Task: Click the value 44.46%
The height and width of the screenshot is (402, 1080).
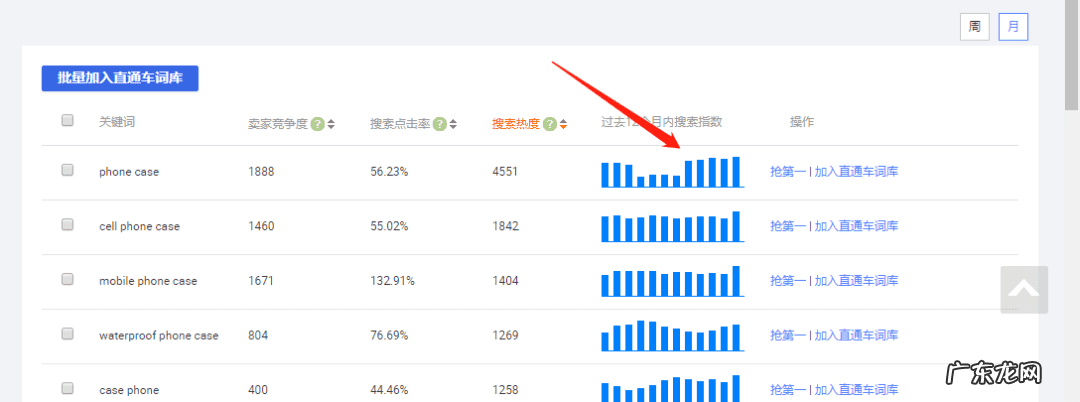Action: click(389, 390)
